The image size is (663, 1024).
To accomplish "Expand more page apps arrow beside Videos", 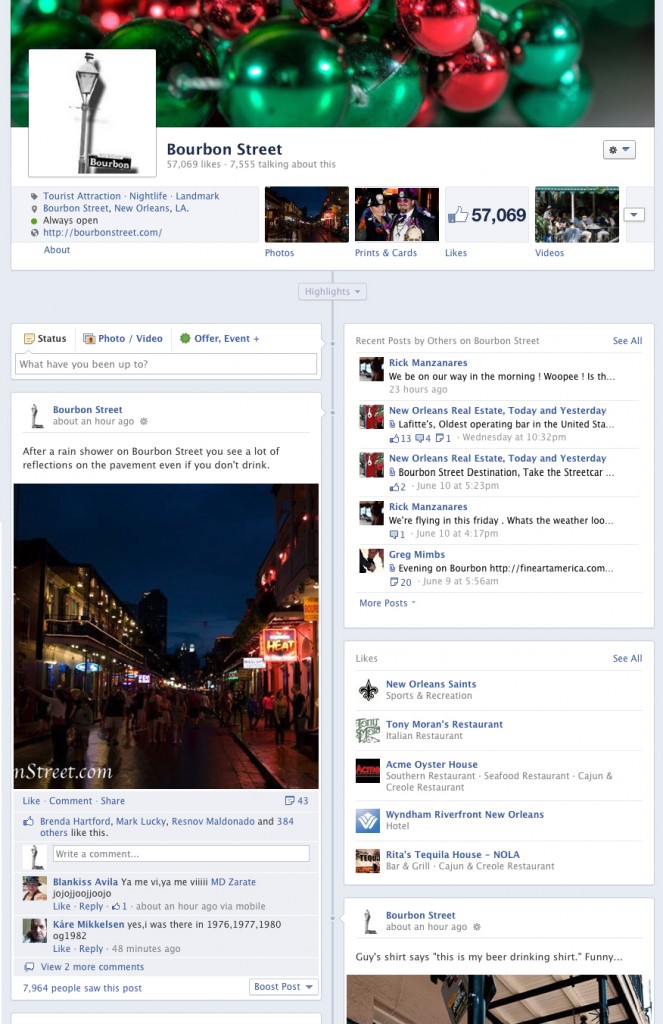I will point(634,214).
